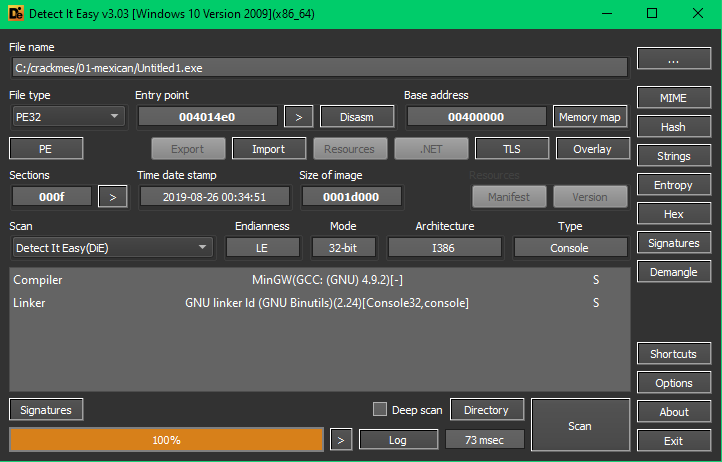Open the Import table
This screenshot has height=462, width=722.
coord(268,148)
